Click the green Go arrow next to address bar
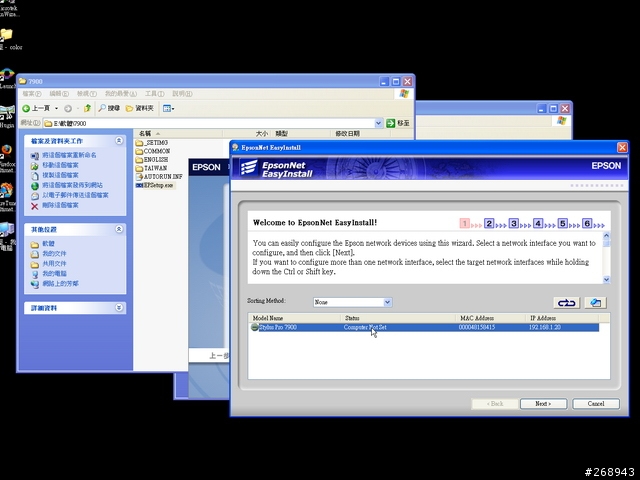 click(x=391, y=123)
